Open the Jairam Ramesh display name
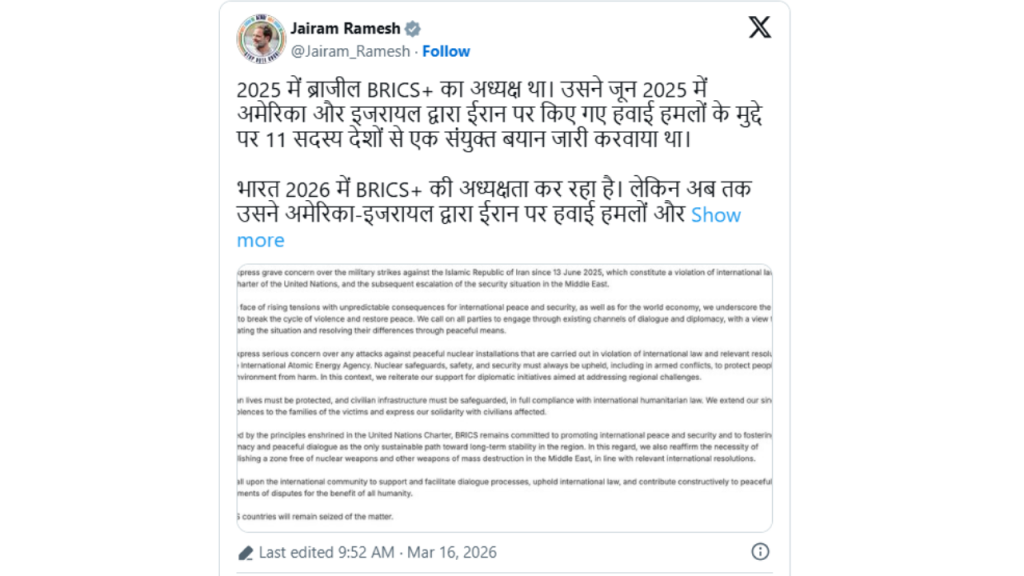The height and width of the screenshot is (576, 1024). pos(345,29)
